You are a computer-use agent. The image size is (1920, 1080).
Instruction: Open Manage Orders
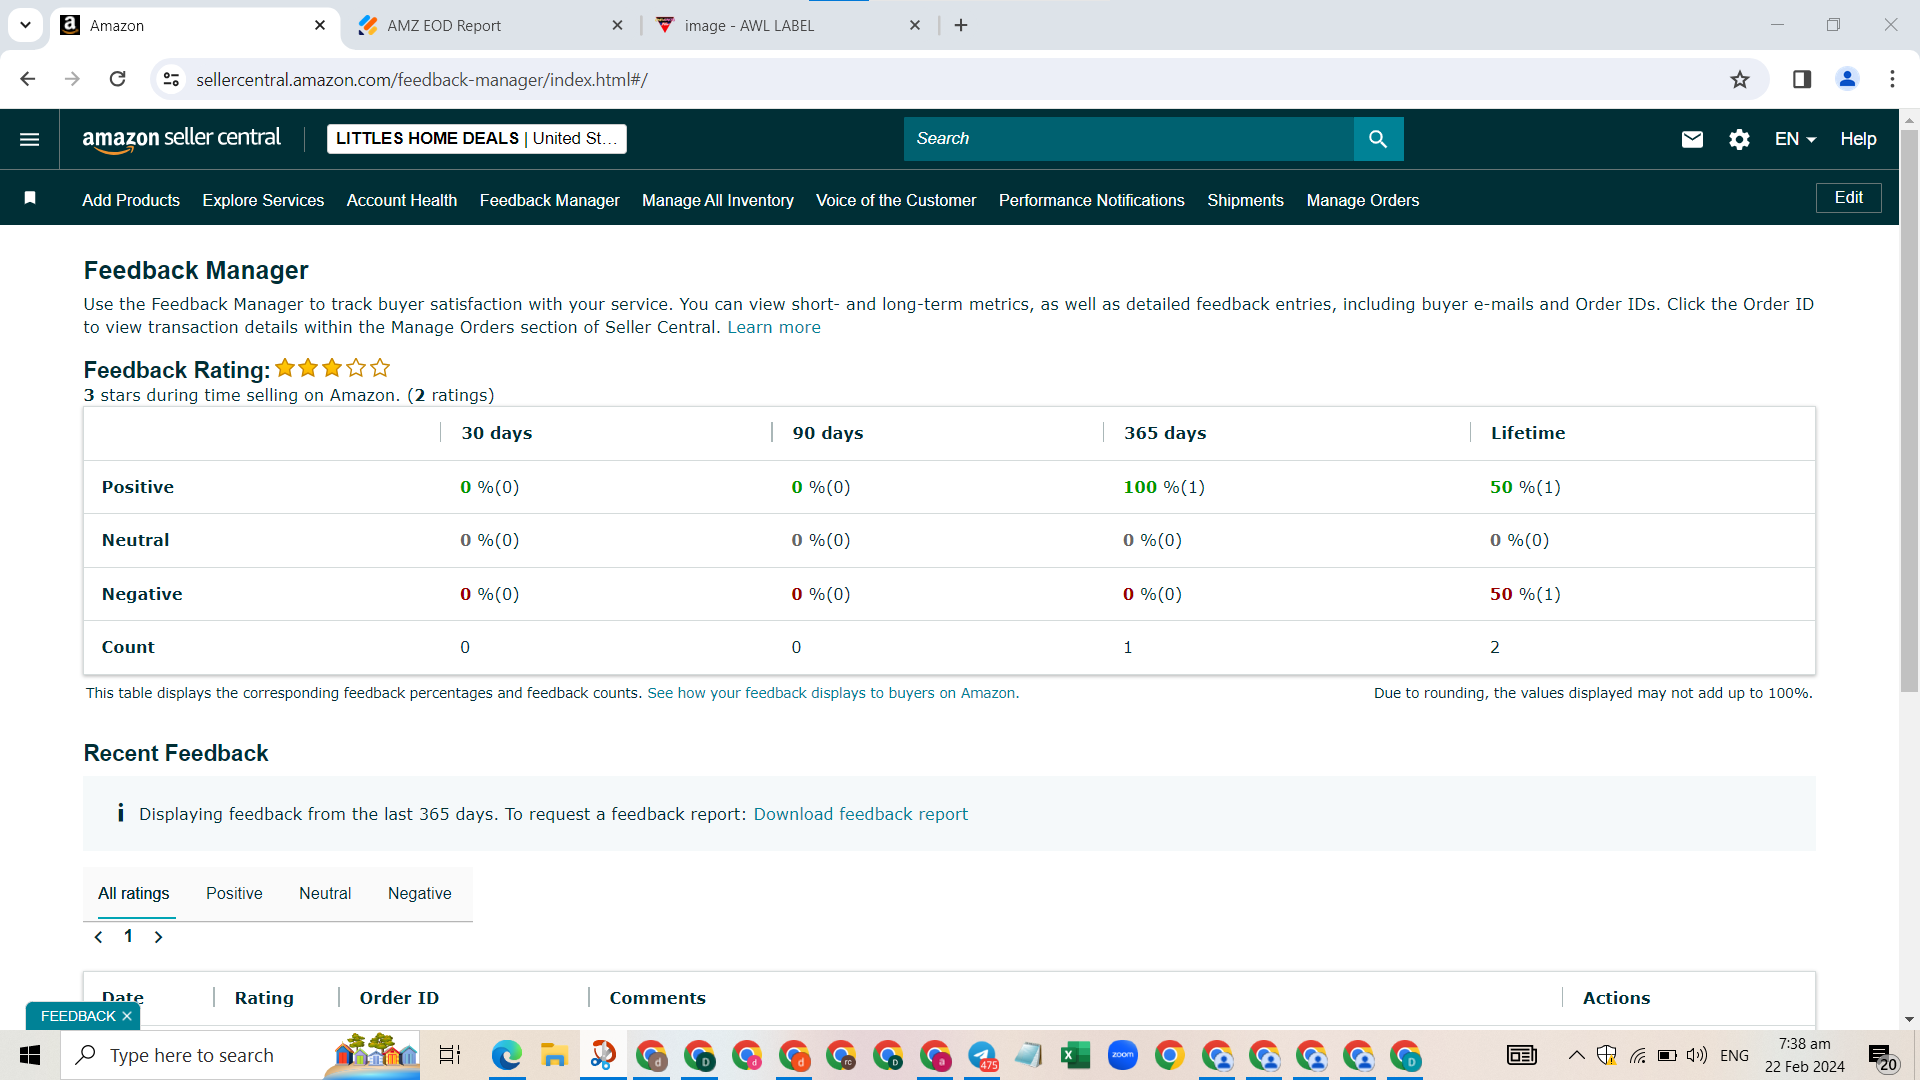pos(1363,200)
